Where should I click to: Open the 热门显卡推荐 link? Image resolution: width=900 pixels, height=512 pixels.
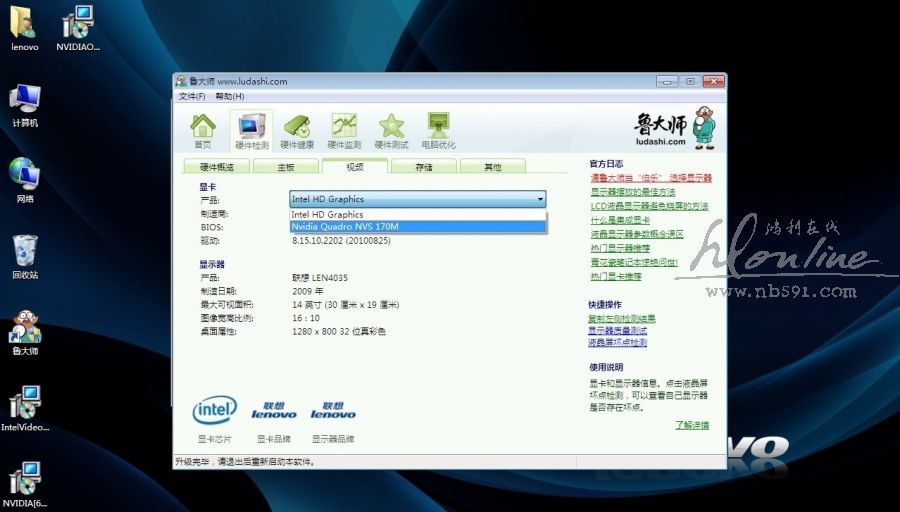(616, 276)
